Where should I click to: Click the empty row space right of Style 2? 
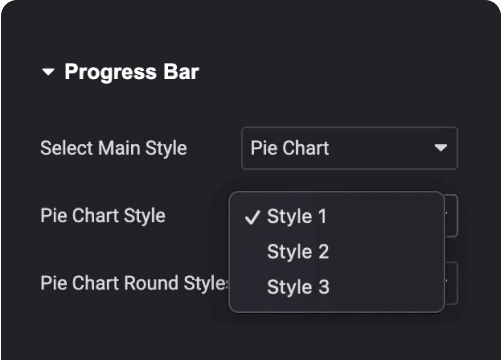[385, 252]
